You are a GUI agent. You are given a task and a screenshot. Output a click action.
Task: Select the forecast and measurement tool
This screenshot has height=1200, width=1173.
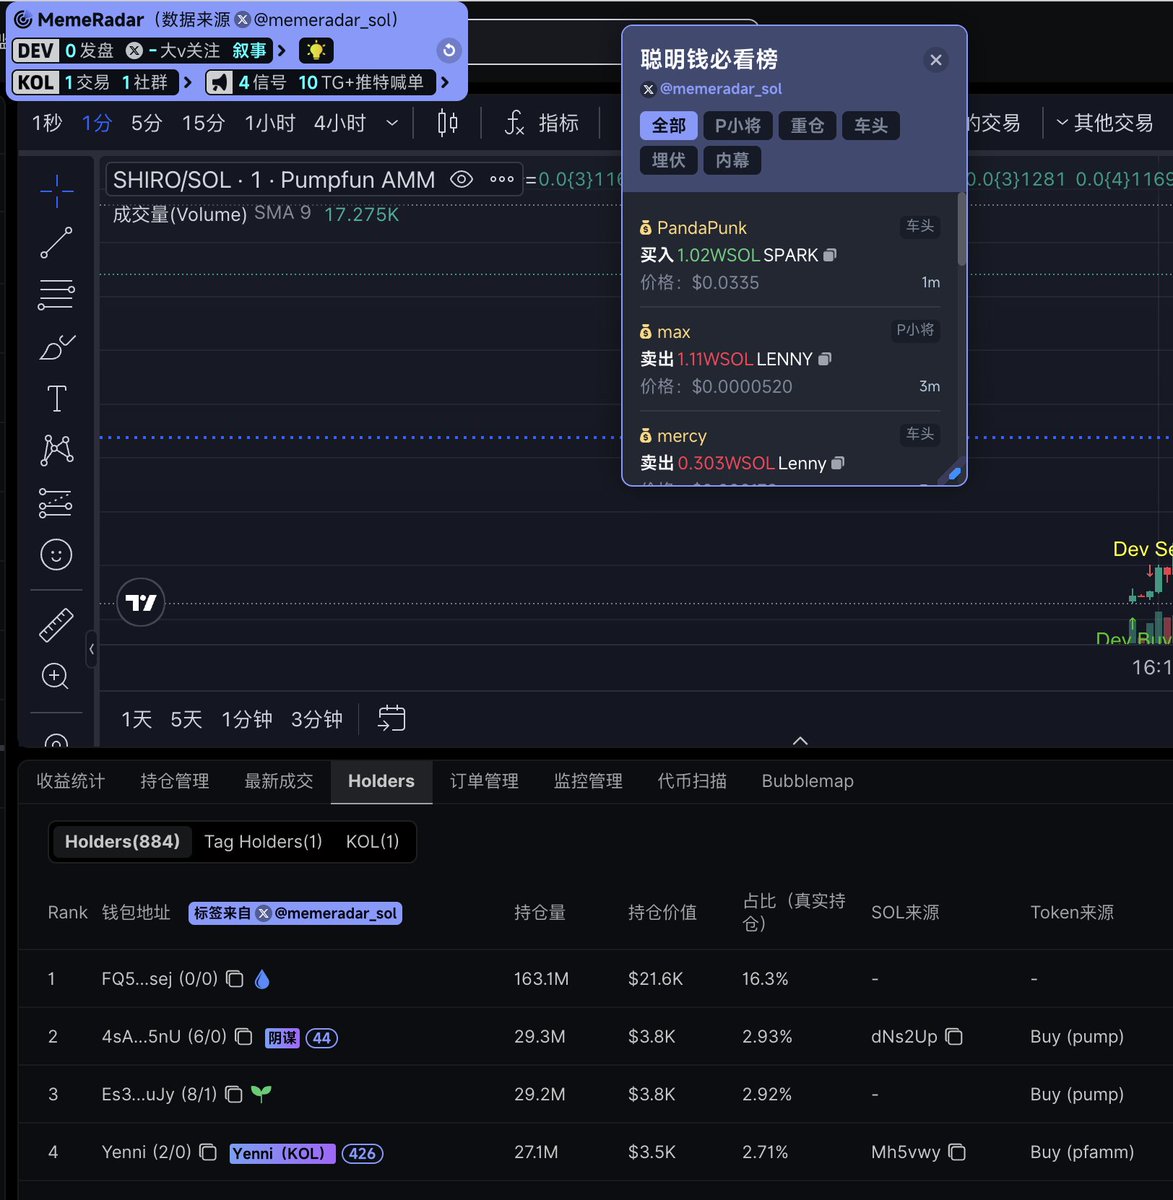[x=56, y=503]
